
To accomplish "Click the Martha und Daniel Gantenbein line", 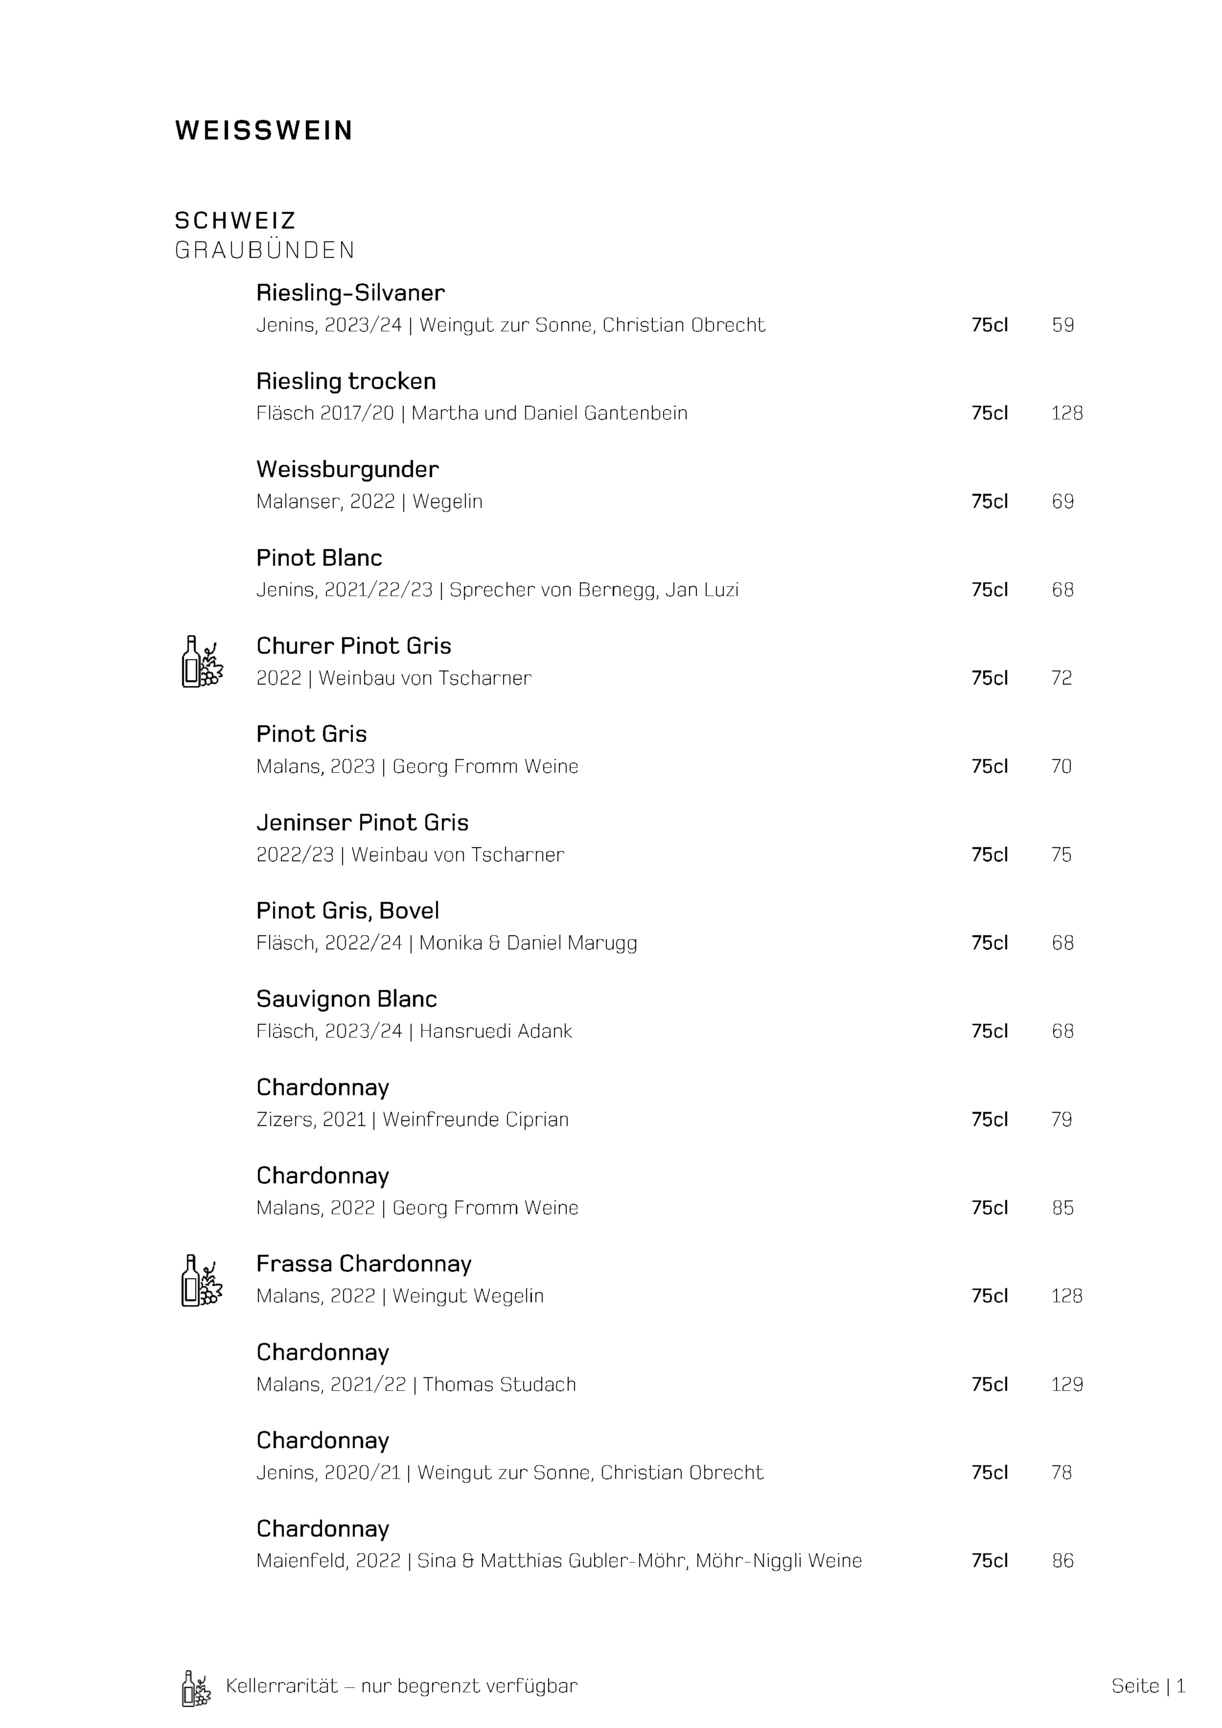I will (x=472, y=413).
